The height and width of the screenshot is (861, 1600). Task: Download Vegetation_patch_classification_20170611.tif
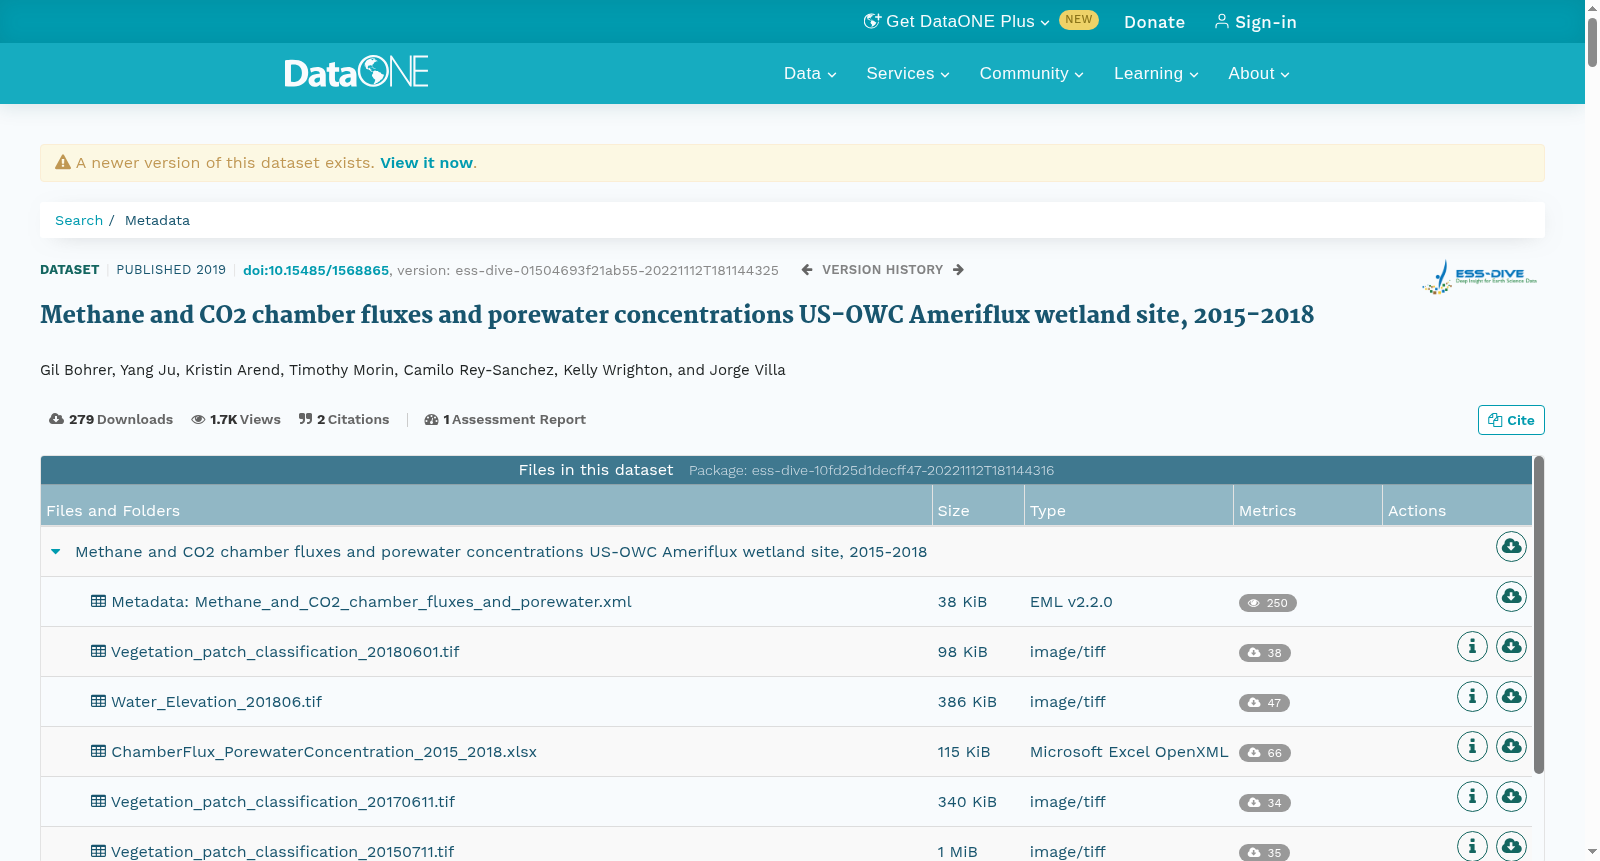[x=1511, y=796]
